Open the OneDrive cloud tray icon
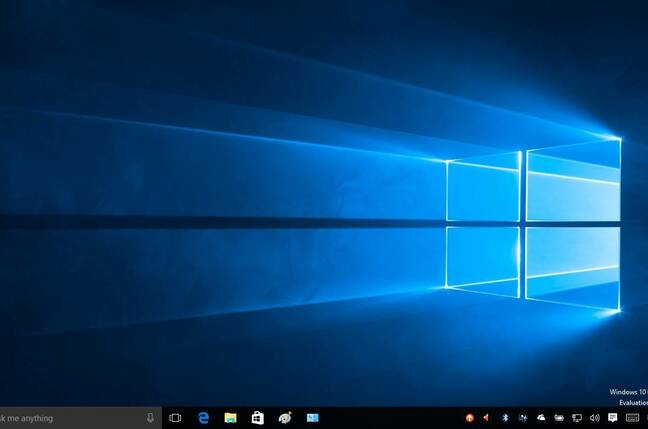648x429 pixels. pos(541,418)
